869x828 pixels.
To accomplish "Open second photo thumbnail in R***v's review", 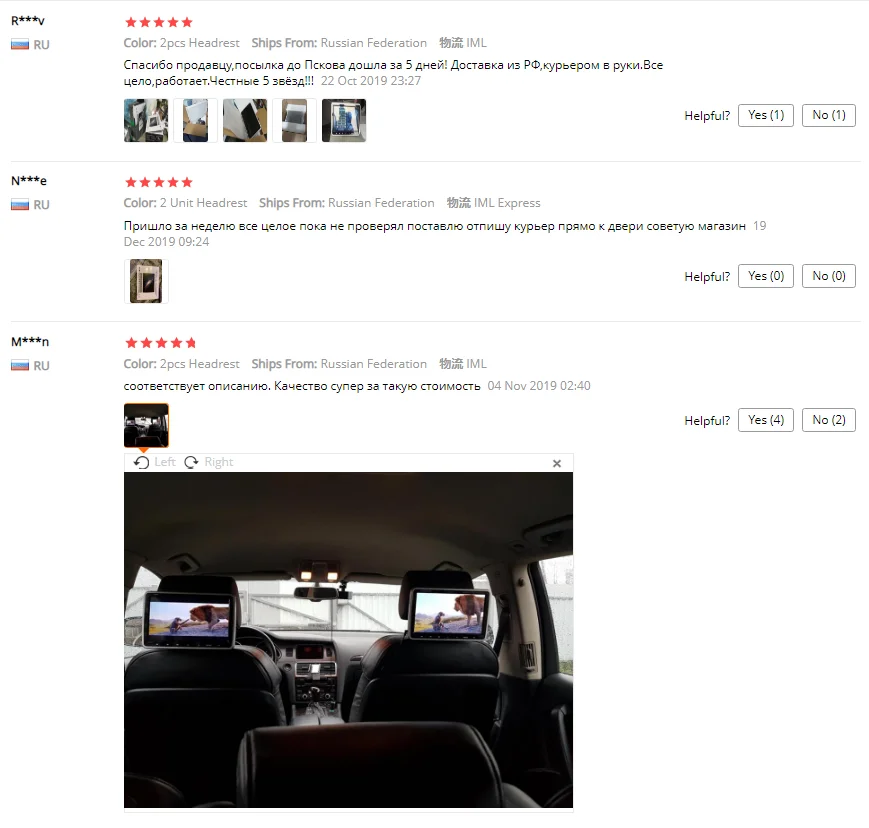I will 196,121.
